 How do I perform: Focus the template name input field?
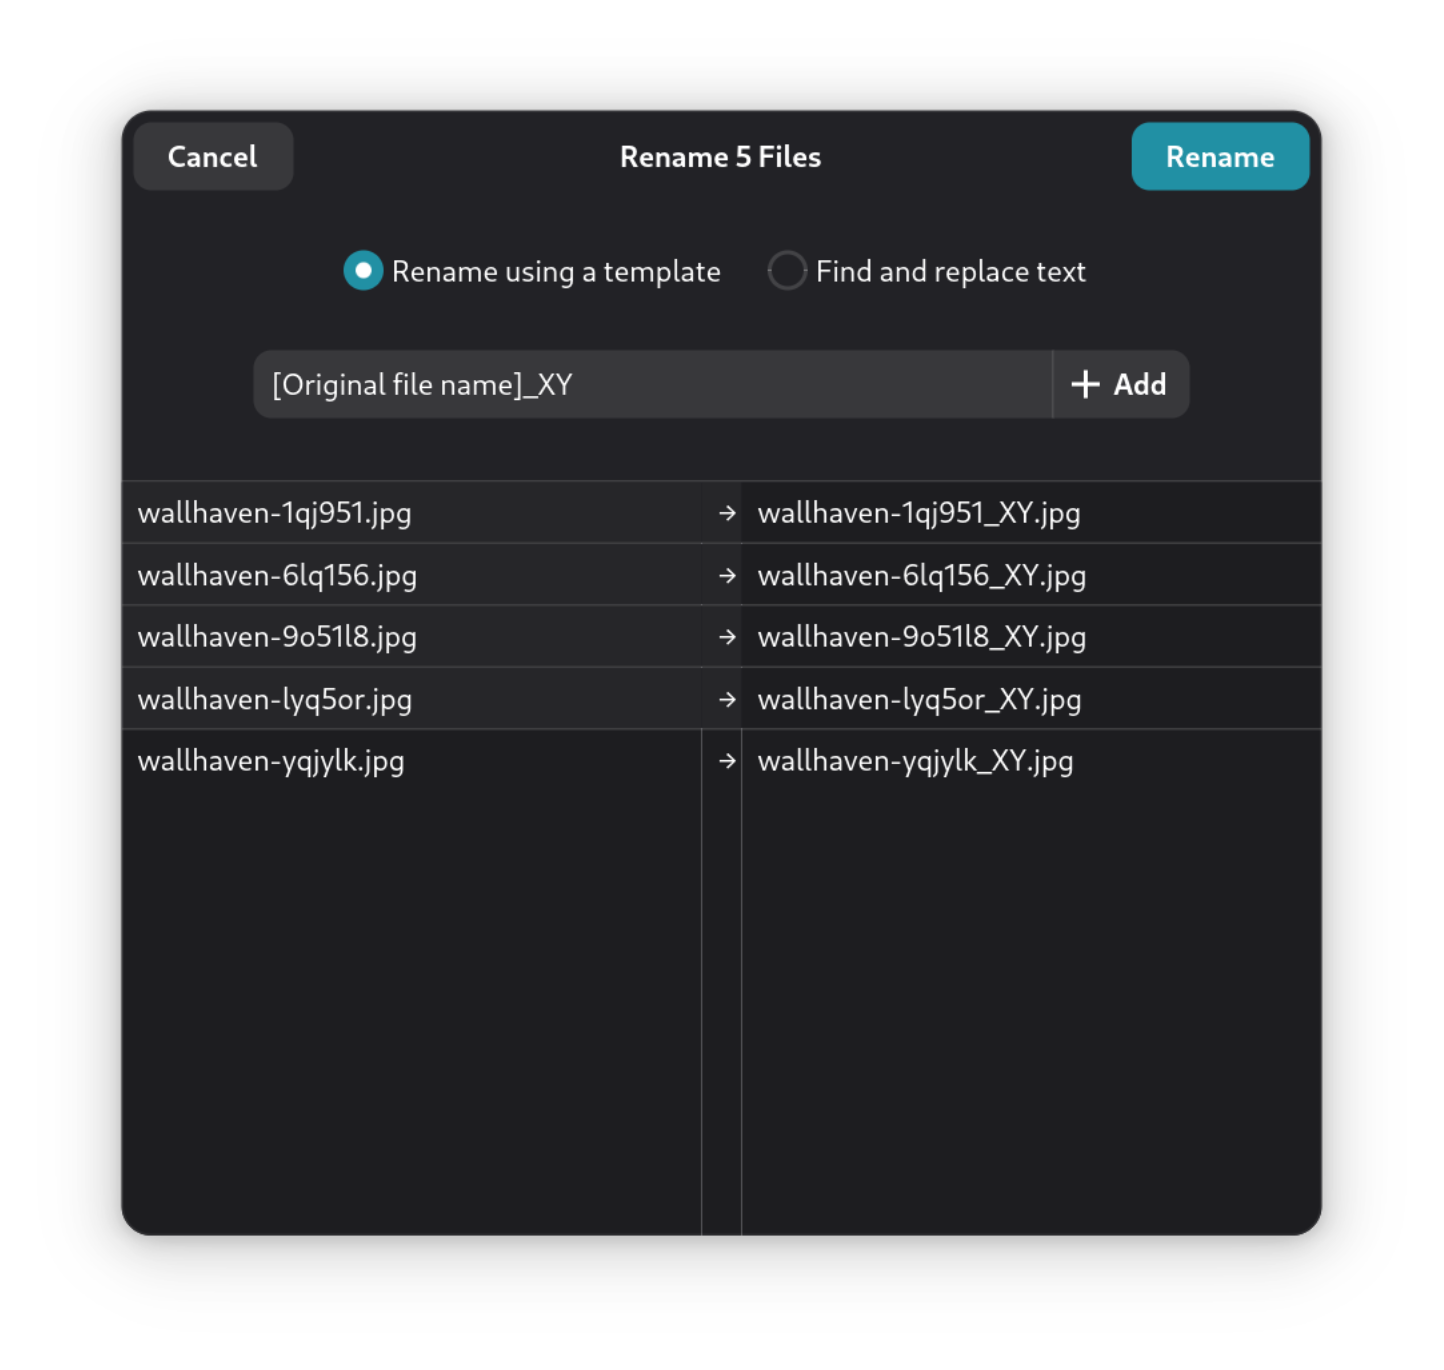point(653,384)
